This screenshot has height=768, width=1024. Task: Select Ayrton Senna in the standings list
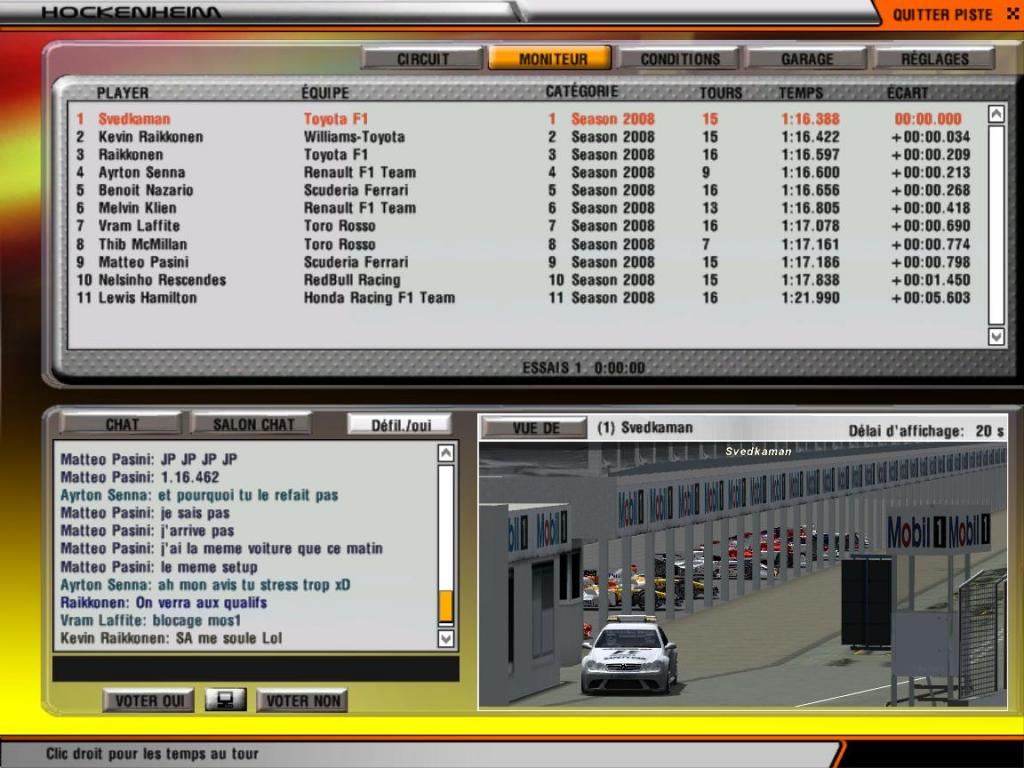pyautogui.click(x=522, y=172)
